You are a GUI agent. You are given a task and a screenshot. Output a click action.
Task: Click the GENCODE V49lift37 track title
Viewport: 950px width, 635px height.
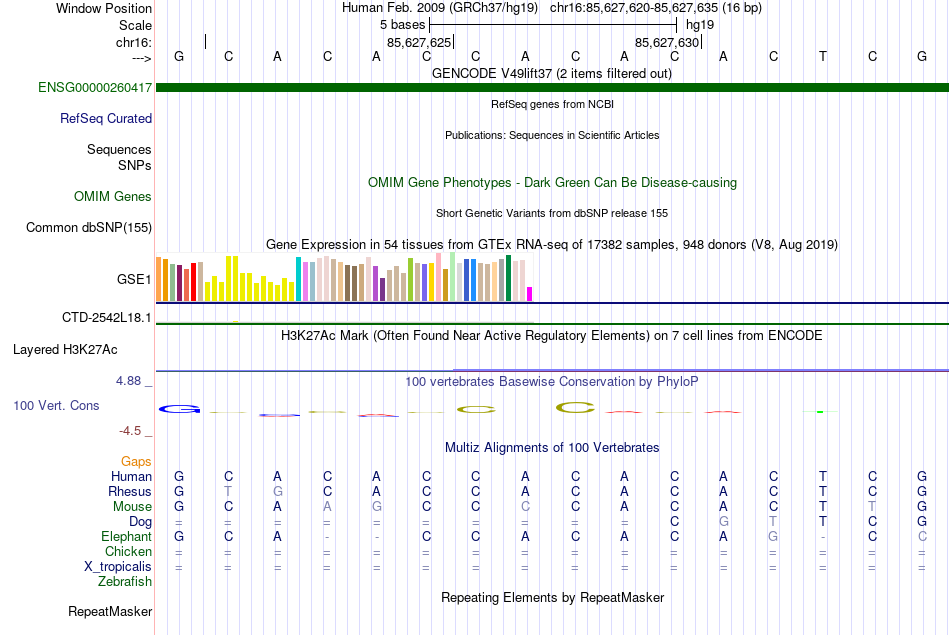[551, 73]
